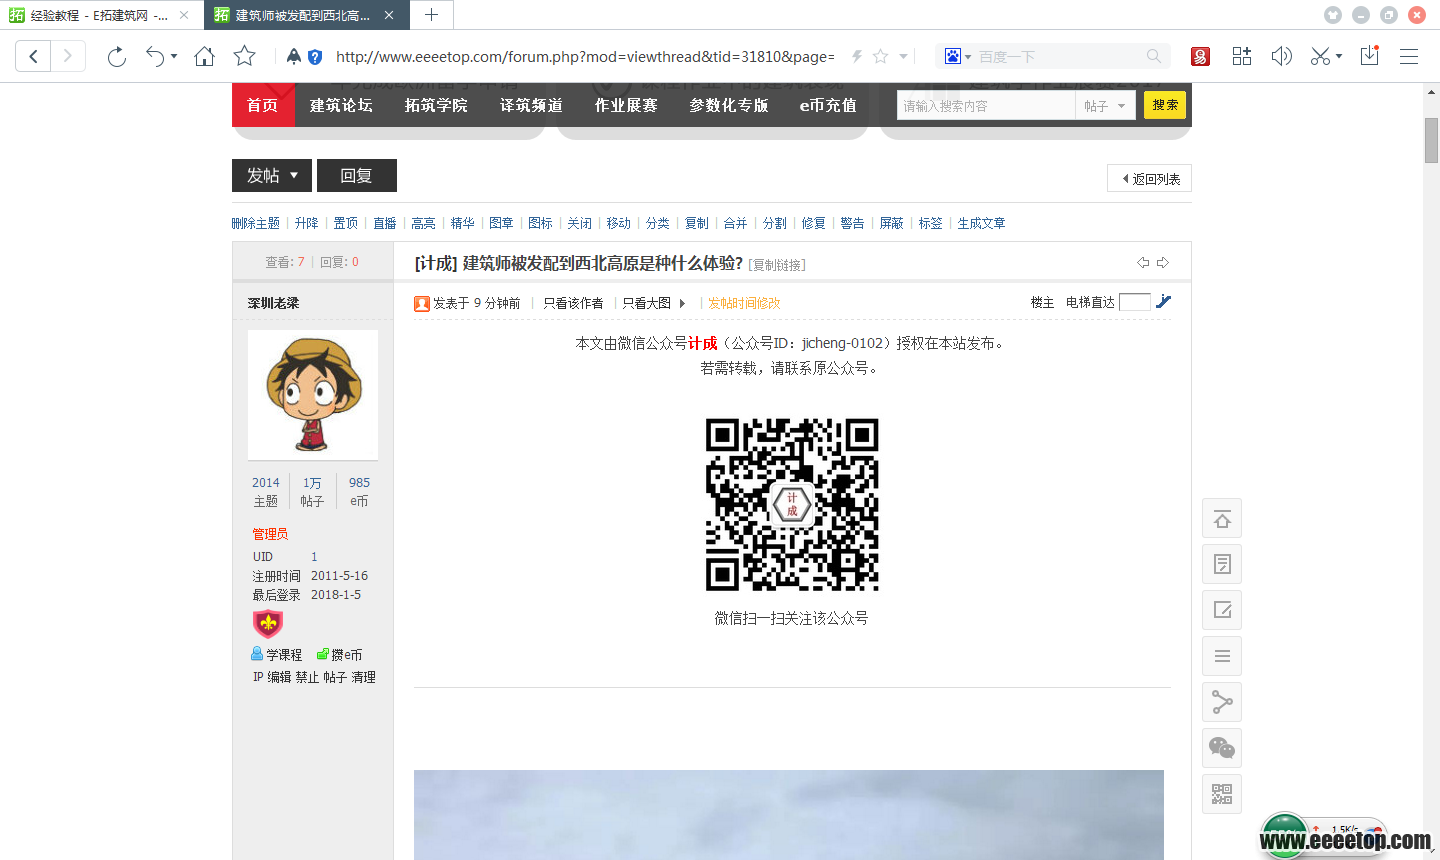
Task: Click the blue security shield in address bar
Action: [315, 57]
